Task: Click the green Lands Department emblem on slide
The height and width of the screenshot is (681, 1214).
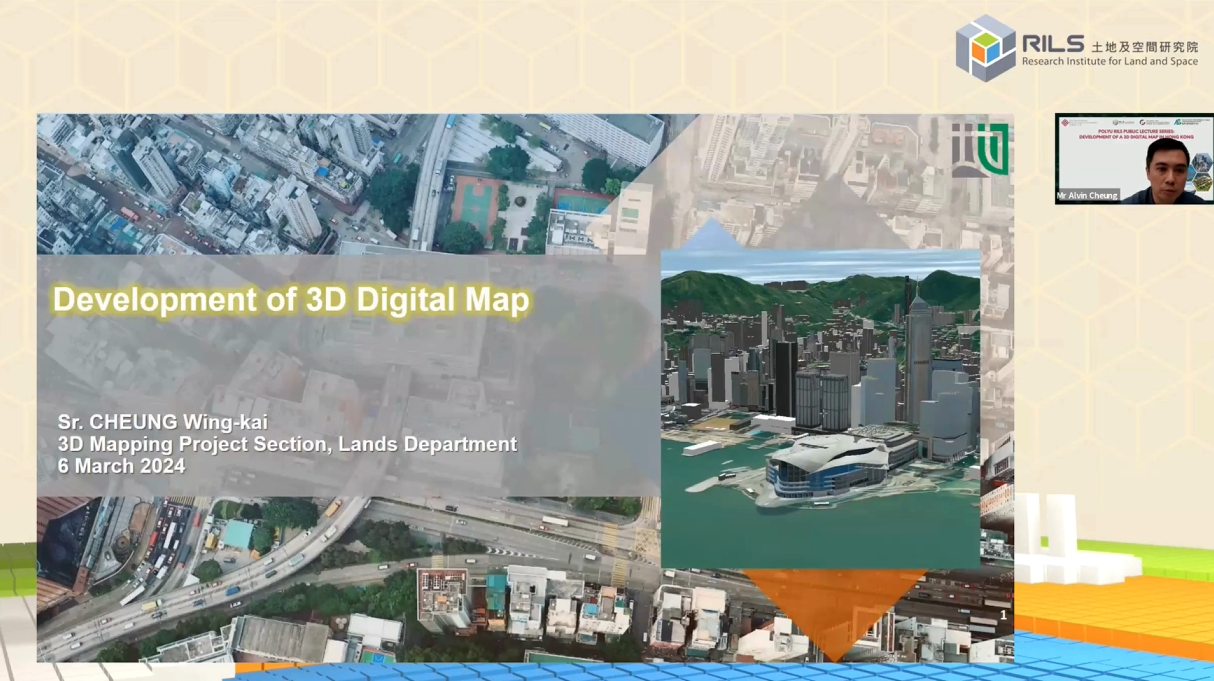Action: point(979,149)
